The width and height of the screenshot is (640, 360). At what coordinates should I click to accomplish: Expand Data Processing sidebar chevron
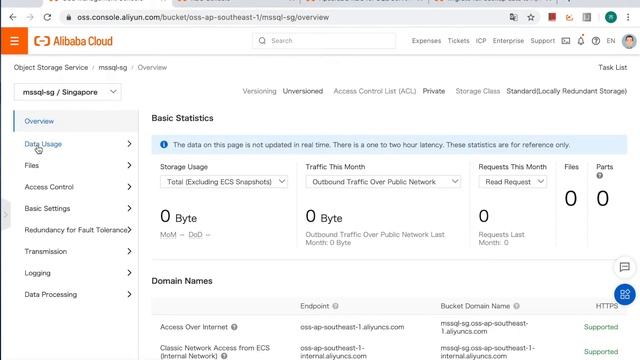pos(129,294)
